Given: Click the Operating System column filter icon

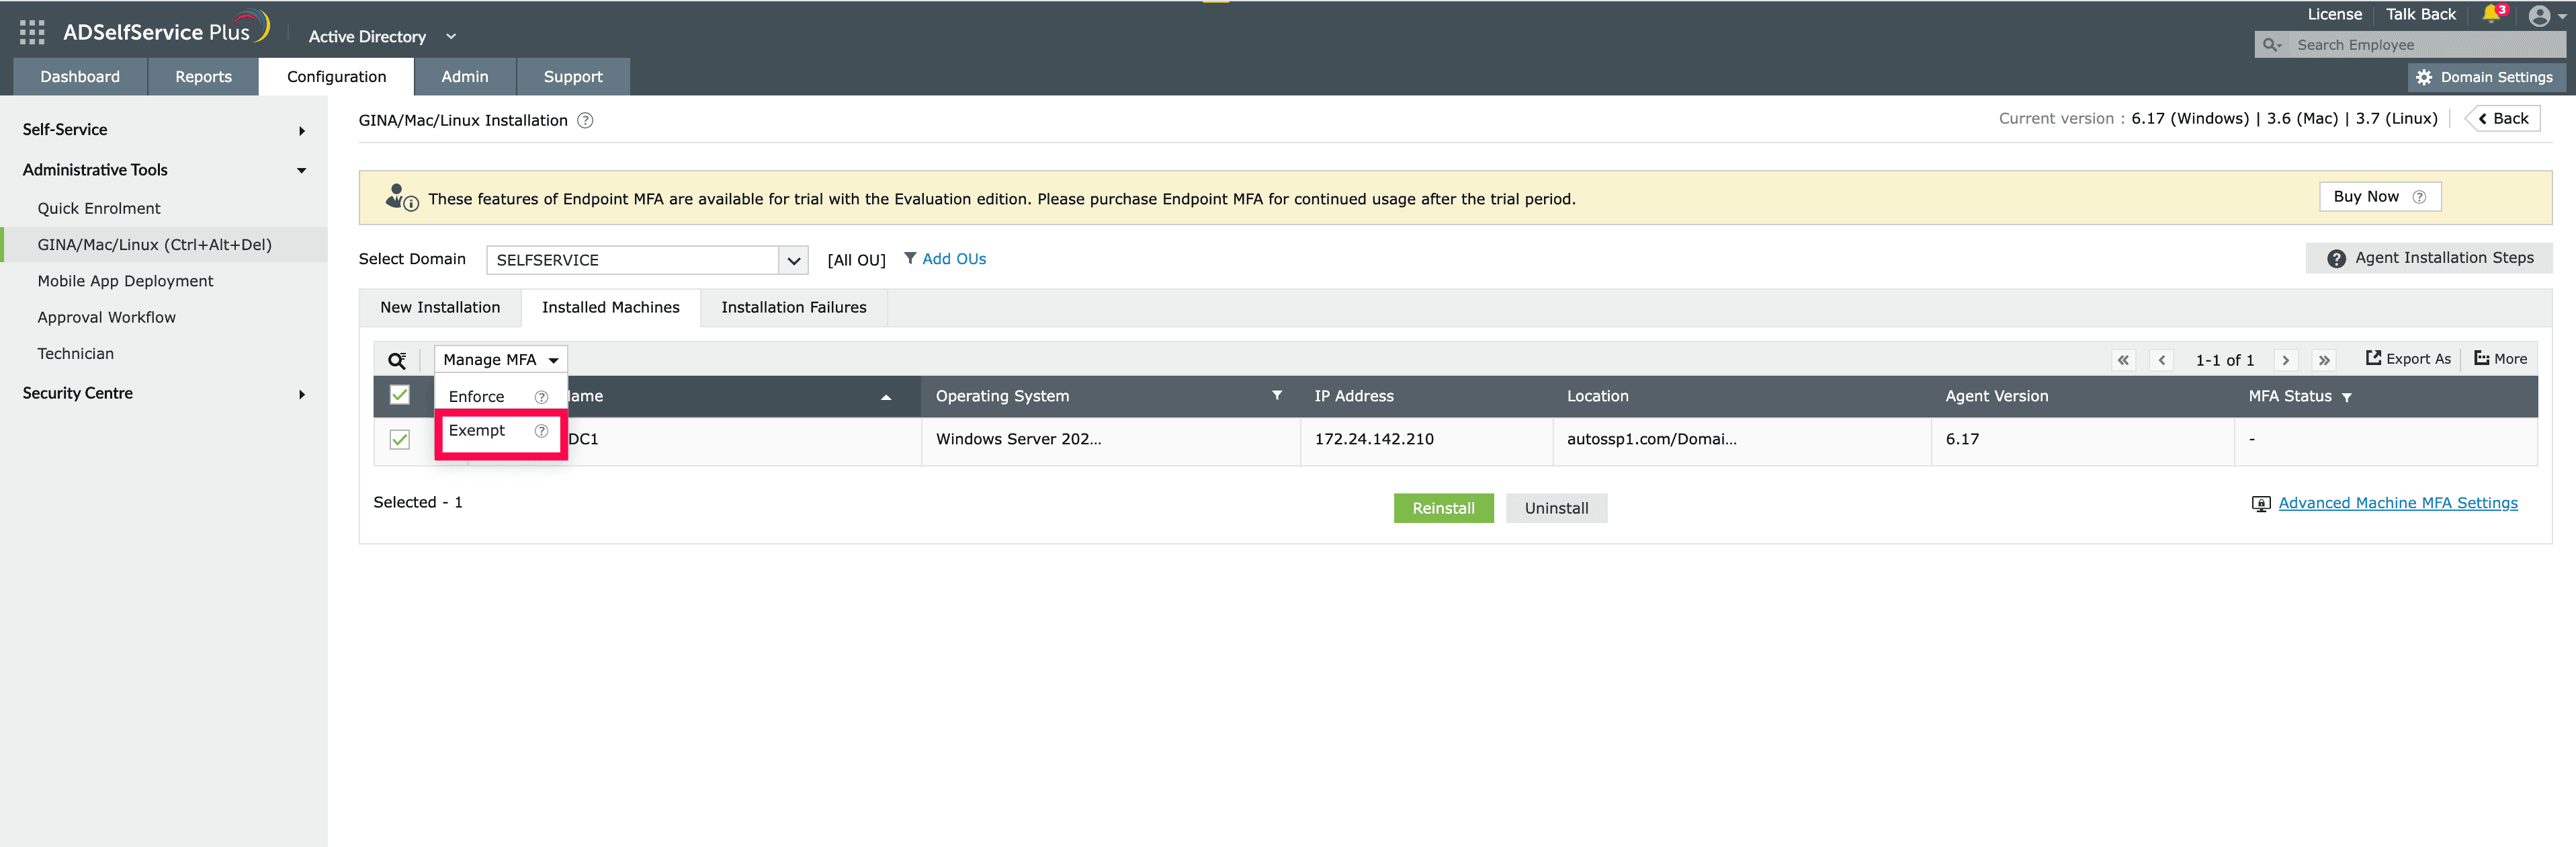Looking at the screenshot, I should (x=1277, y=395).
